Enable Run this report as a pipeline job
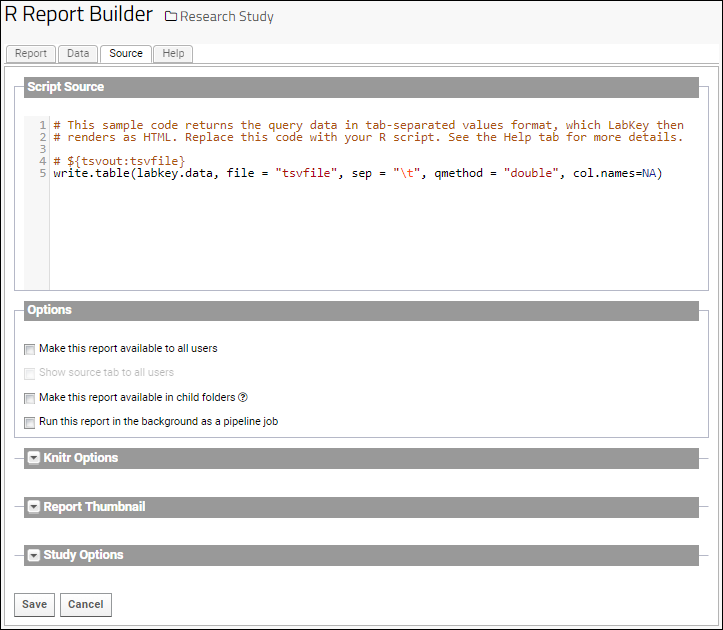 point(30,422)
